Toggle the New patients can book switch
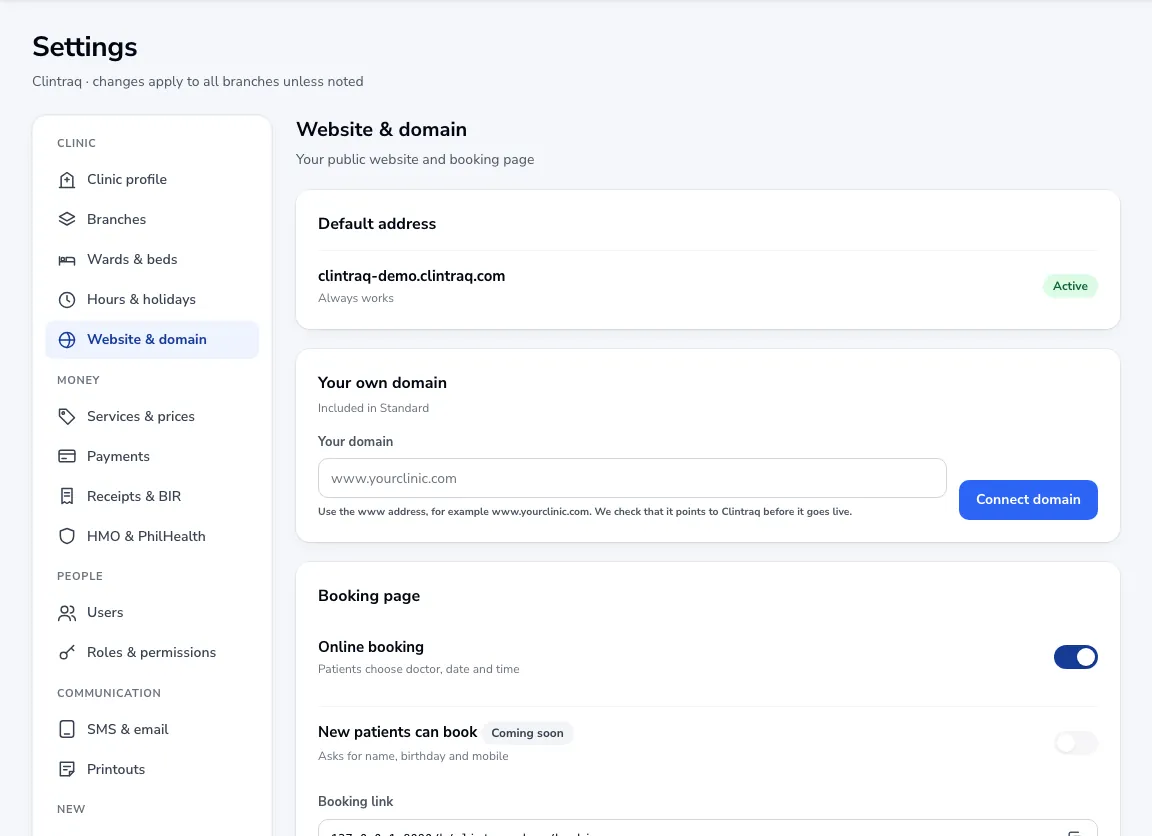1152x836 pixels. pos(1076,743)
